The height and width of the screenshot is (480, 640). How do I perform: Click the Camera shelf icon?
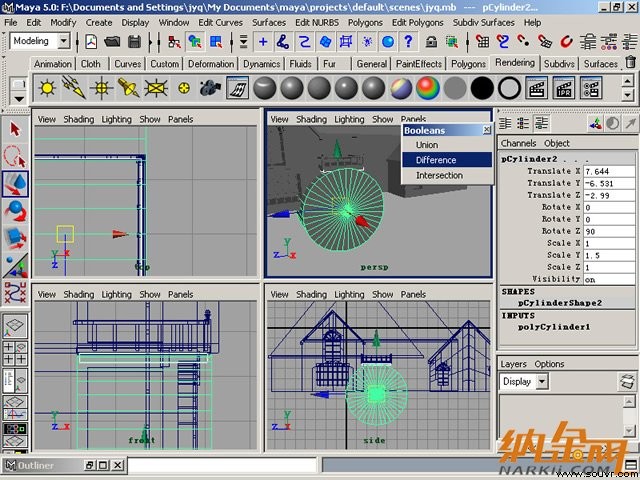tap(210, 88)
